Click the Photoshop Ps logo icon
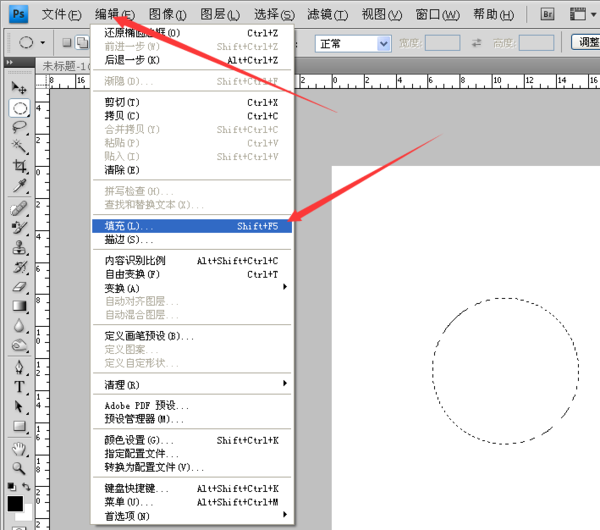The height and width of the screenshot is (530, 600). pos(18,14)
